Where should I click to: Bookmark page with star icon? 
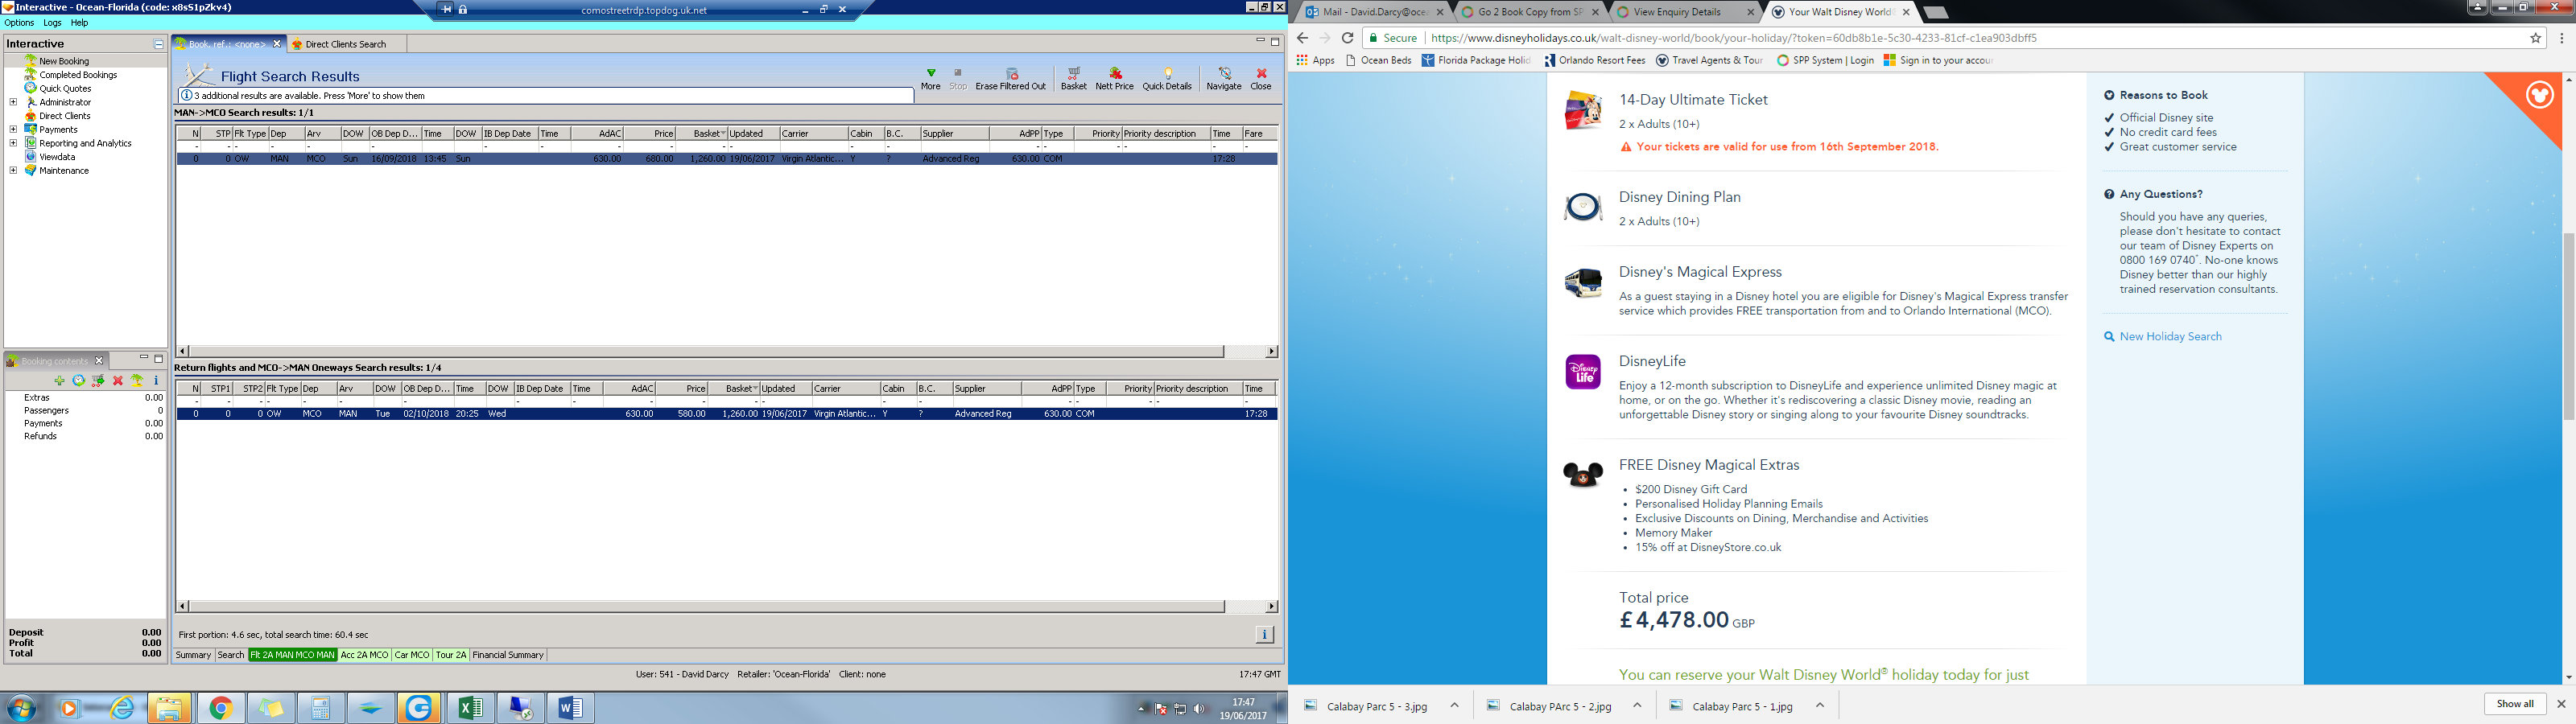click(x=2536, y=38)
